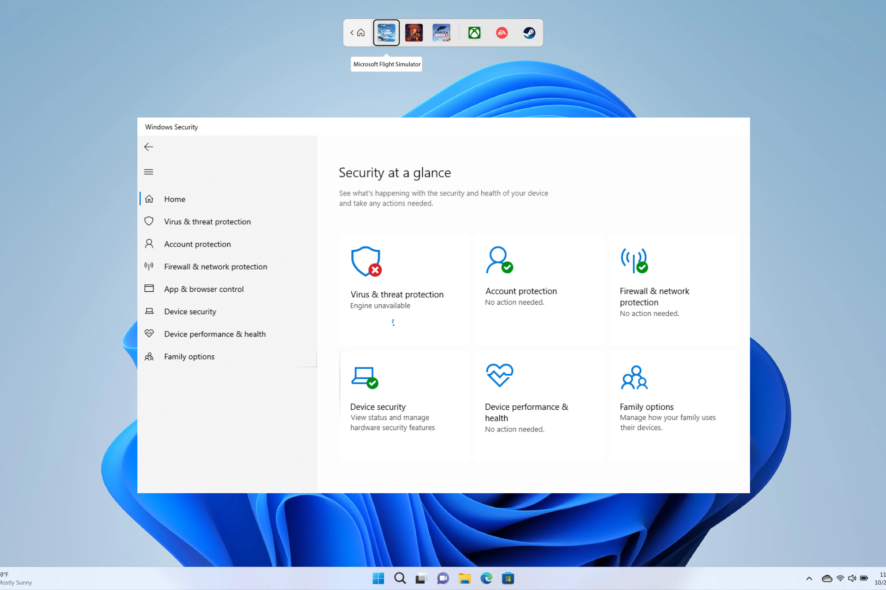Open the EA app from the game bar
This screenshot has height=590, width=886.
point(500,32)
